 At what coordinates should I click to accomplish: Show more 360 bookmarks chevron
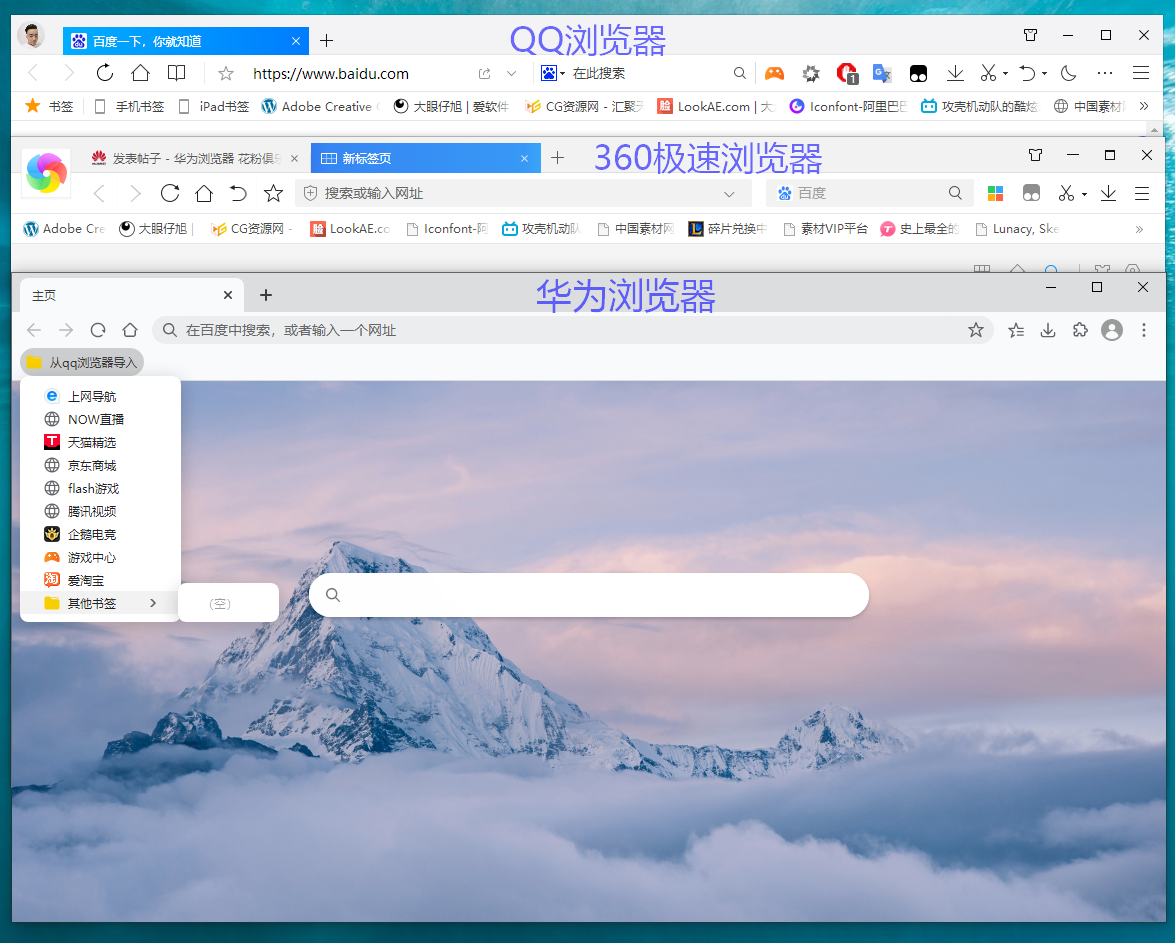click(1139, 229)
